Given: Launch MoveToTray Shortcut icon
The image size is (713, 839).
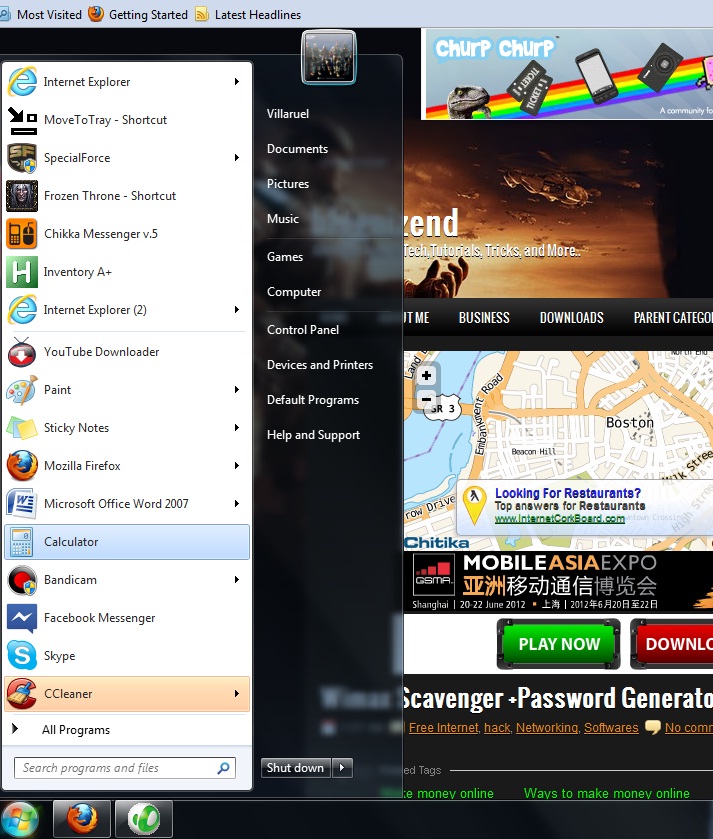Looking at the screenshot, I should click(22, 120).
